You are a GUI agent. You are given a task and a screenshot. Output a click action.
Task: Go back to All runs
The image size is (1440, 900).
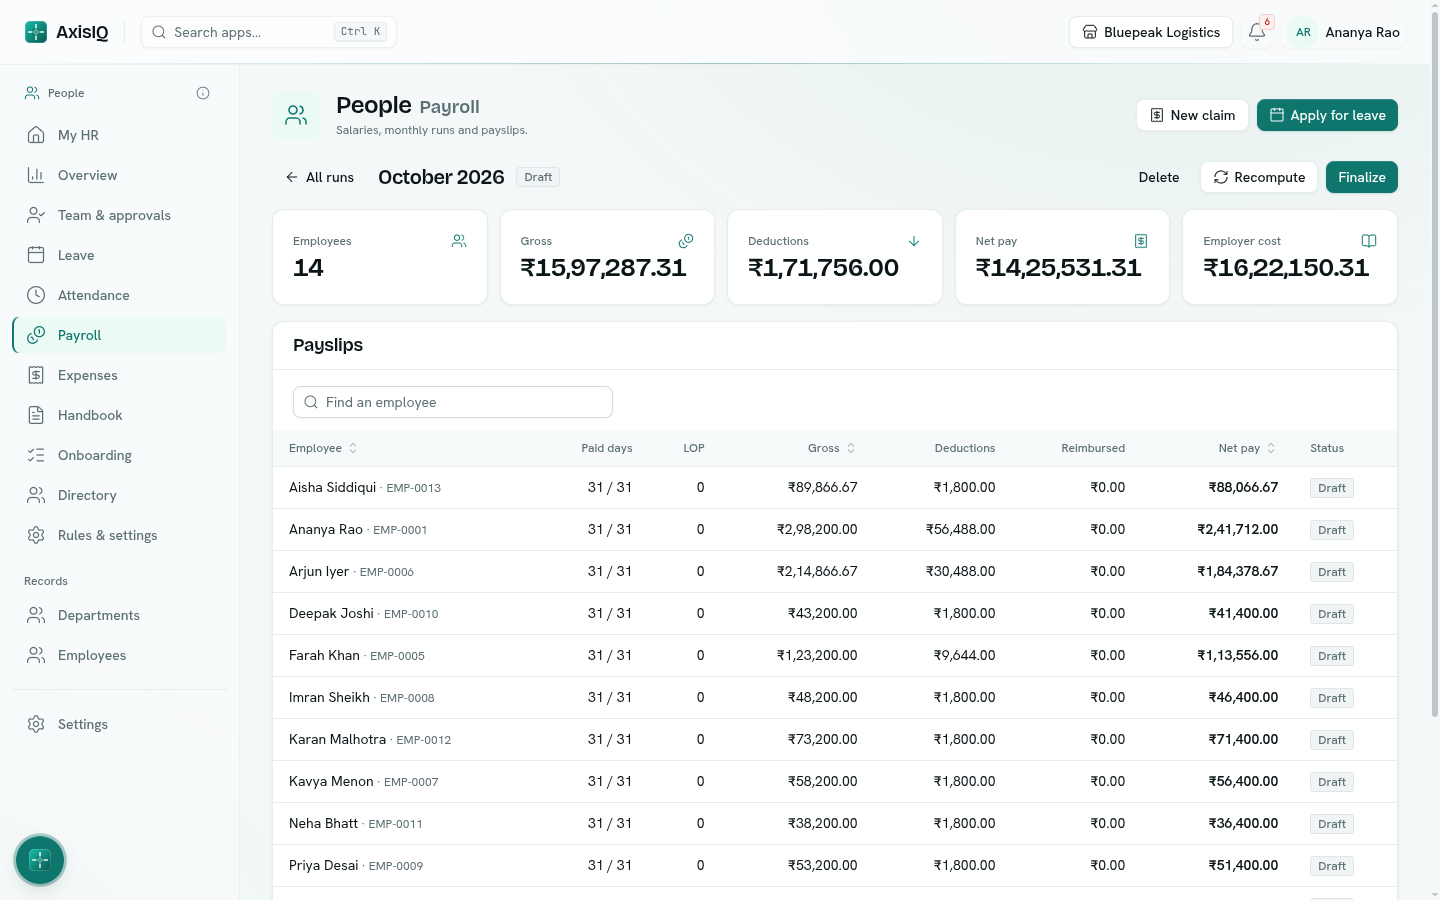(320, 177)
